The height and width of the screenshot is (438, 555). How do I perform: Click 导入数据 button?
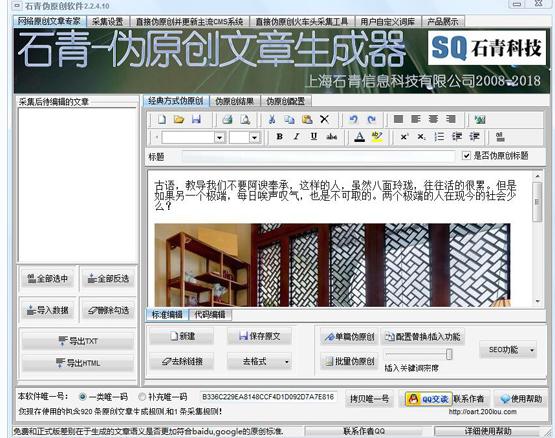[47, 310]
